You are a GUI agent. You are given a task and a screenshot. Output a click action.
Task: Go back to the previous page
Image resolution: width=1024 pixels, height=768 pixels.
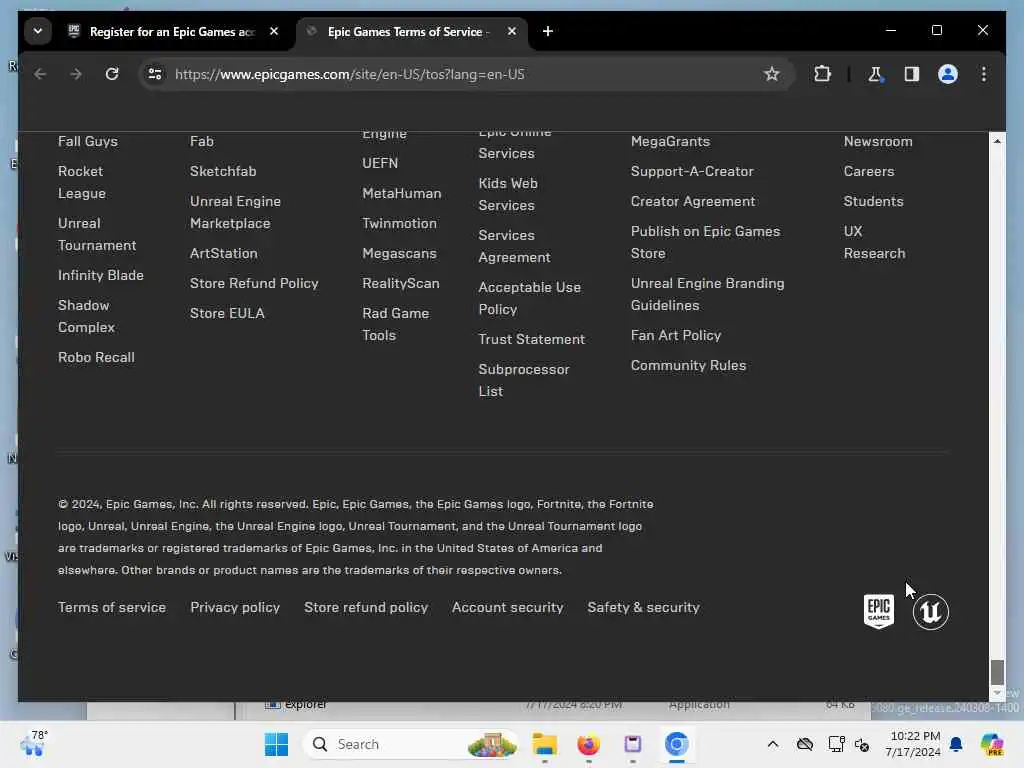(40, 74)
